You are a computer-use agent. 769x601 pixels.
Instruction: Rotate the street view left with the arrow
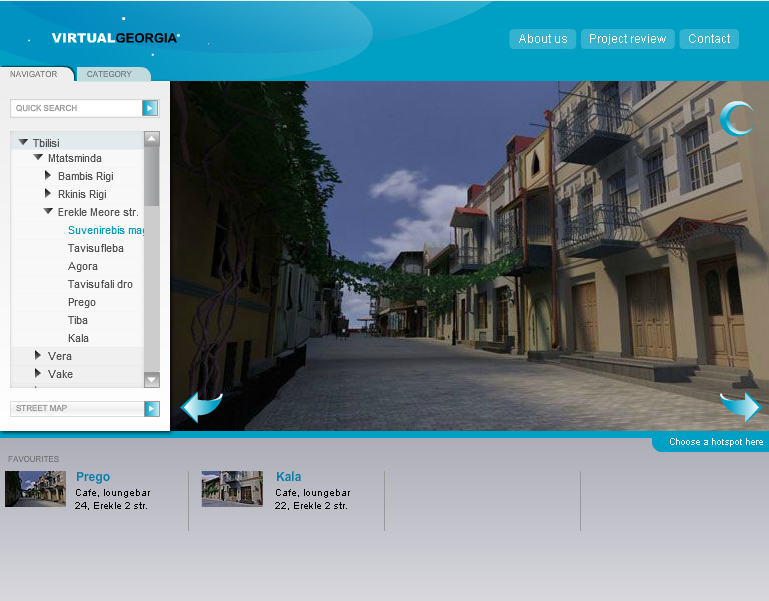coord(202,407)
